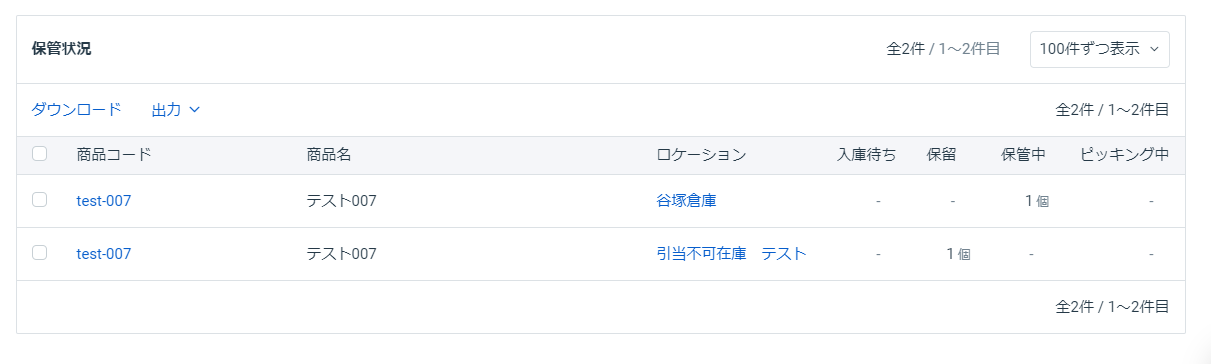Image resolution: width=1211 pixels, height=364 pixels.
Task: Check the checkbox for the 谷塚倉庫 row
Action: (39, 200)
